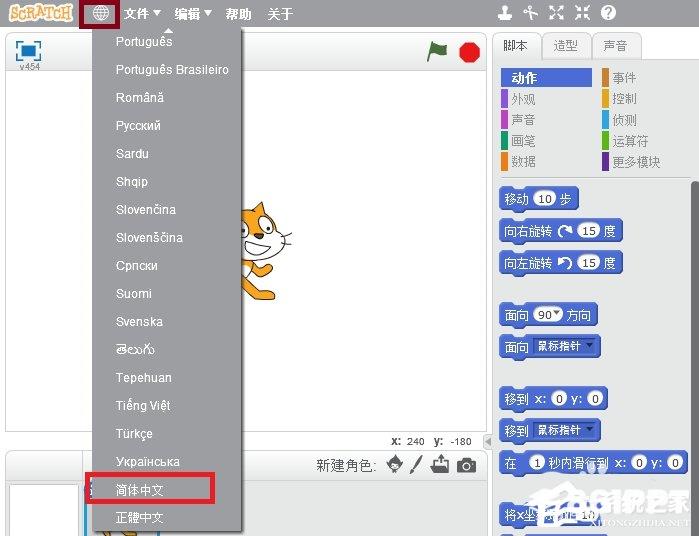
Task: Choose new sprite from library icon
Action: [395, 465]
